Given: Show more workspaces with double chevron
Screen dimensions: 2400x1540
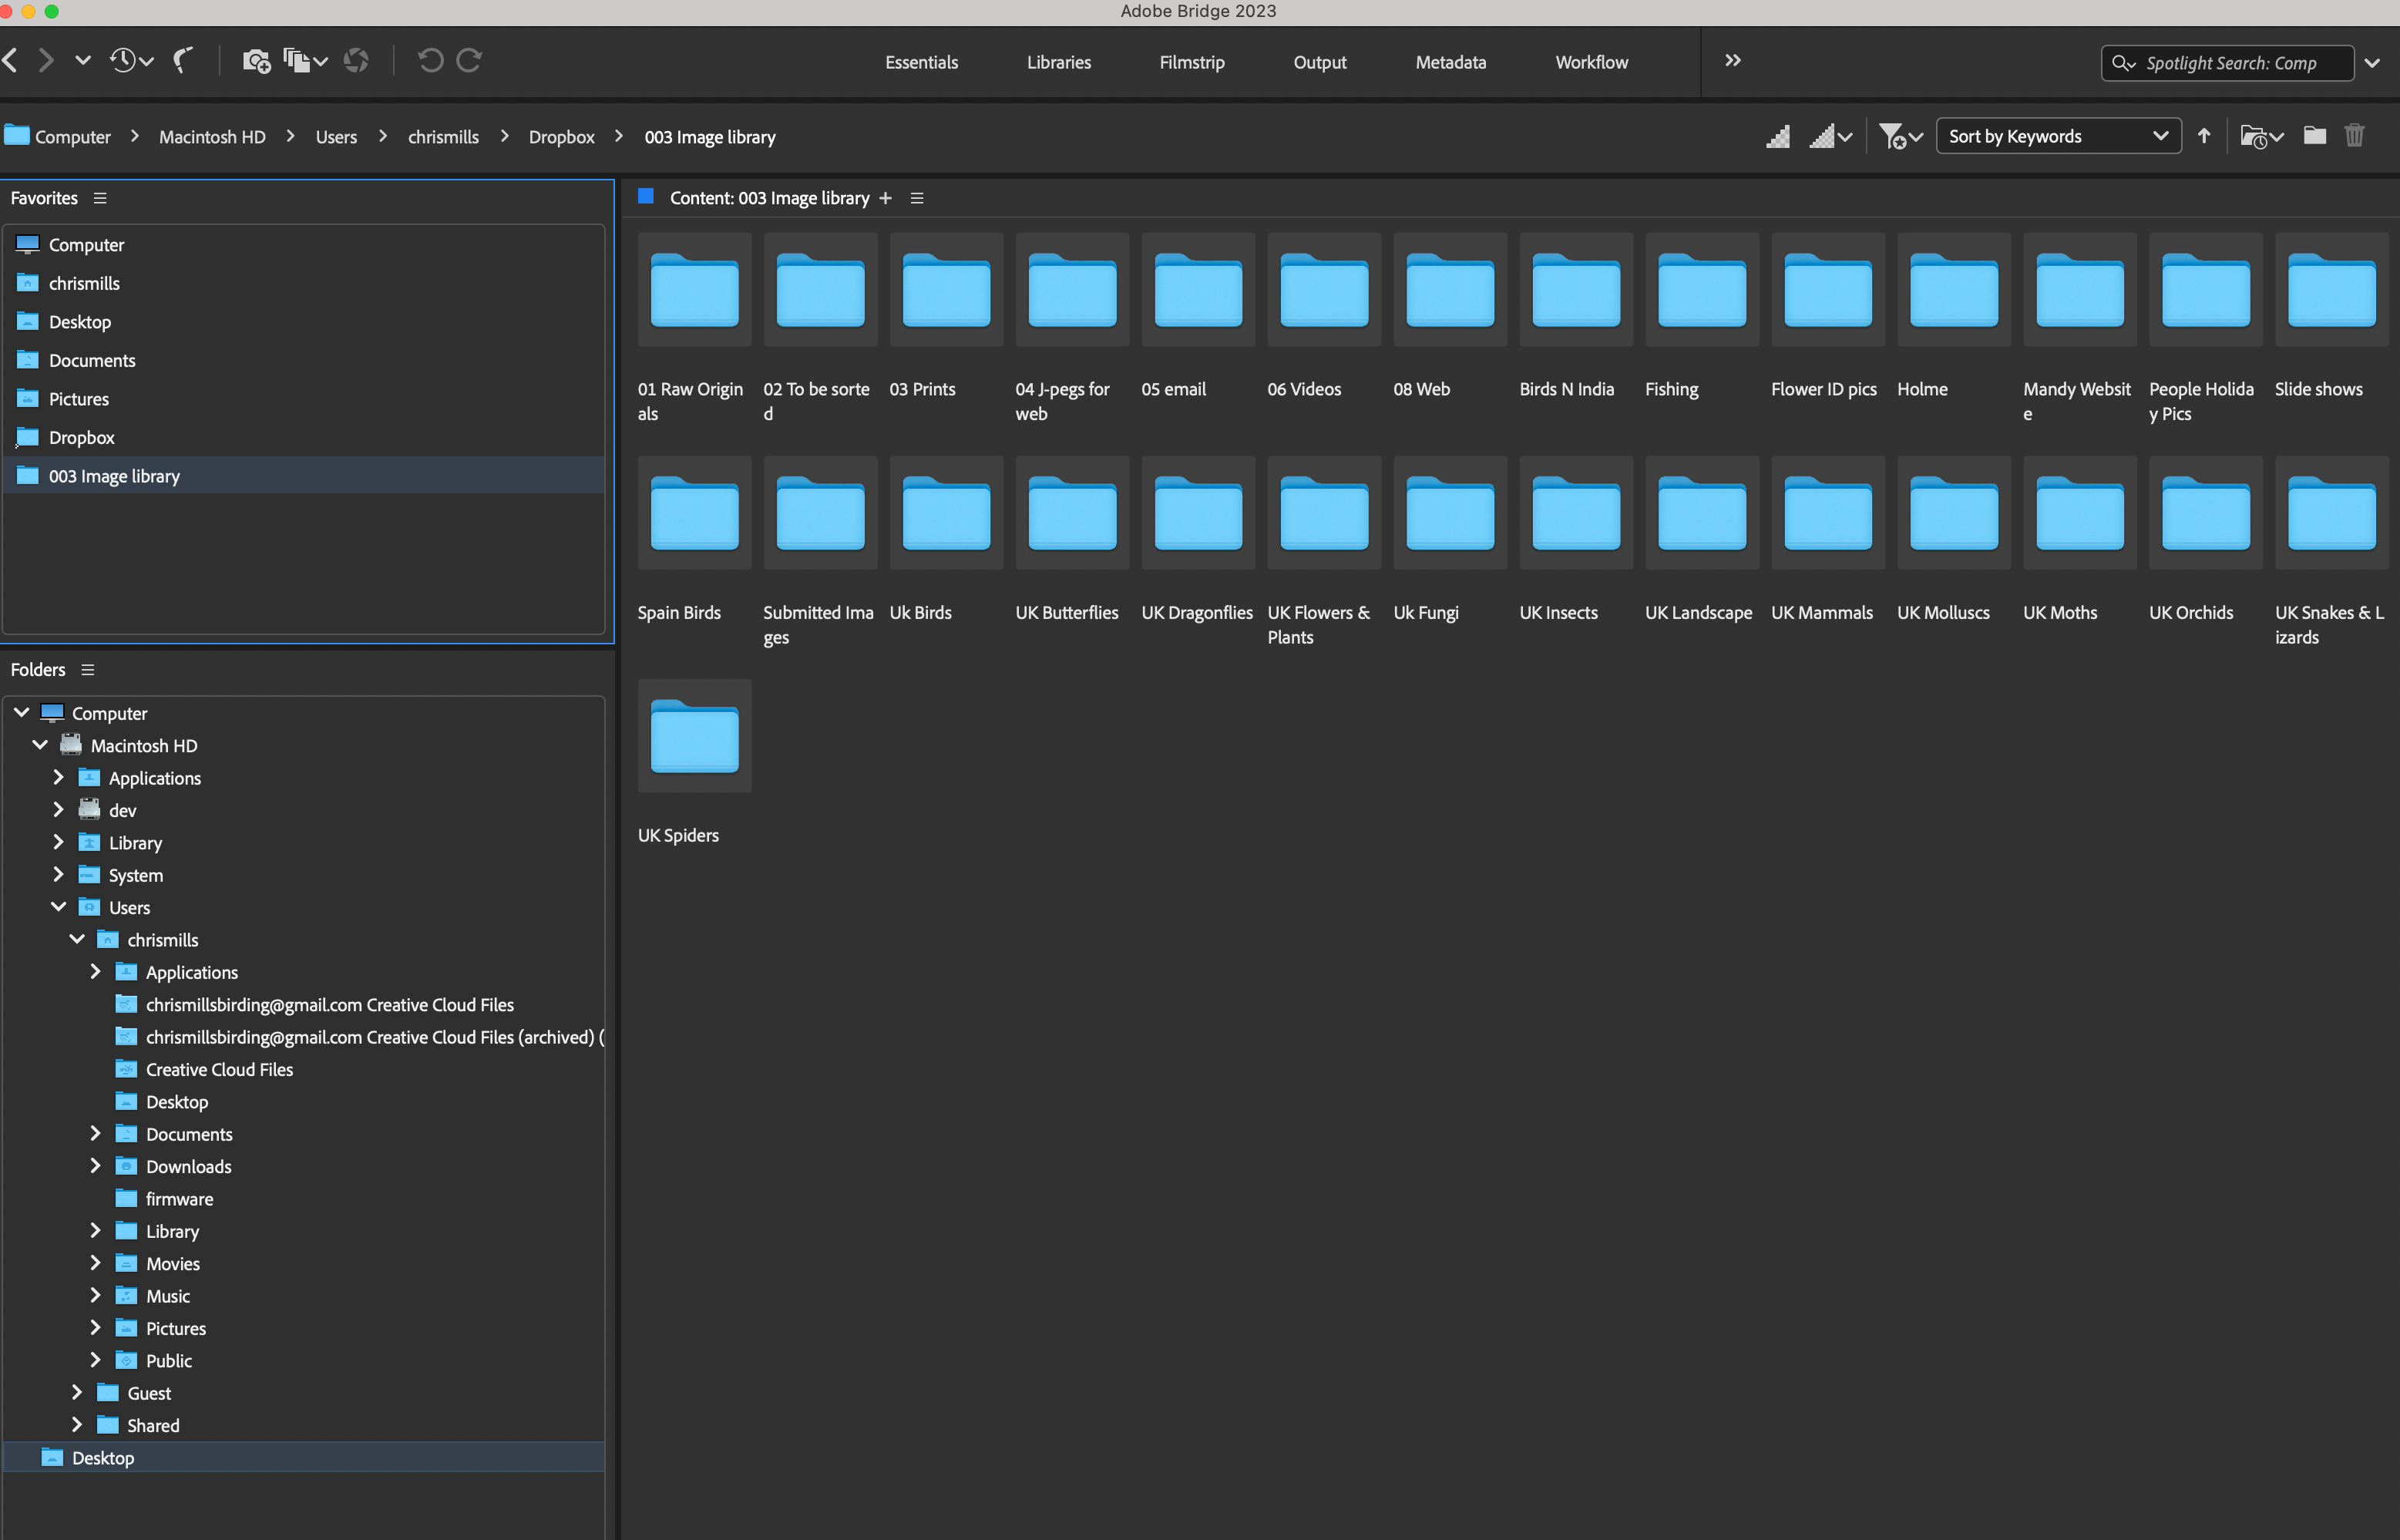Looking at the screenshot, I should tap(1732, 60).
